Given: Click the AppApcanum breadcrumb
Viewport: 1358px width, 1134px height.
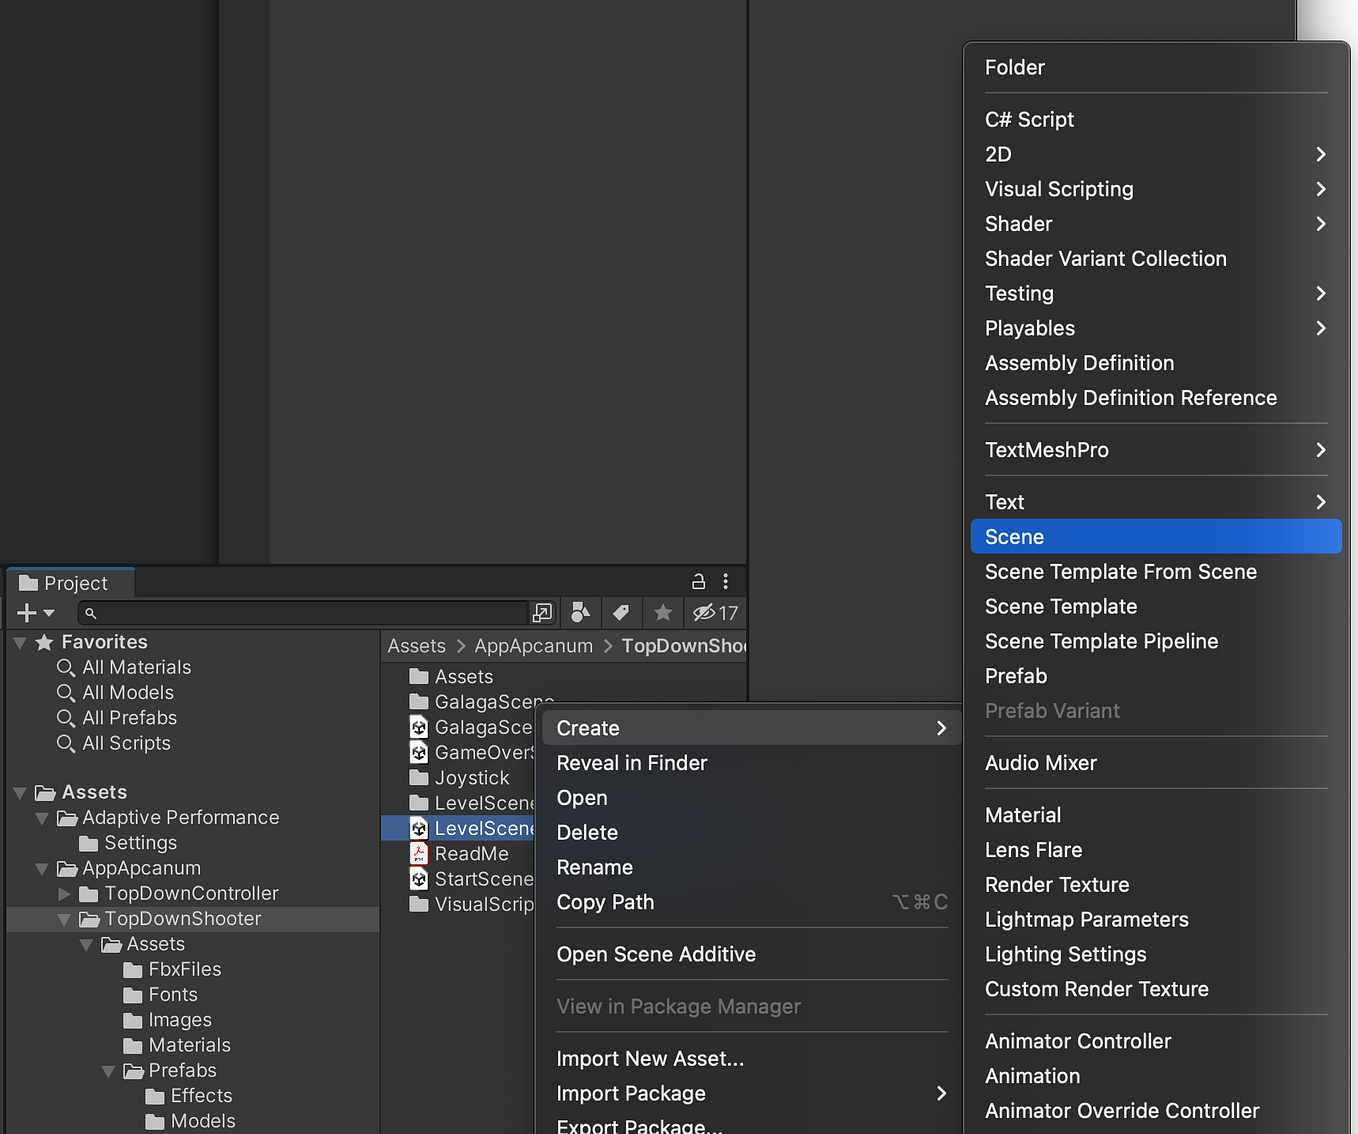Looking at the screenshot, I should (x=533, y=646).
